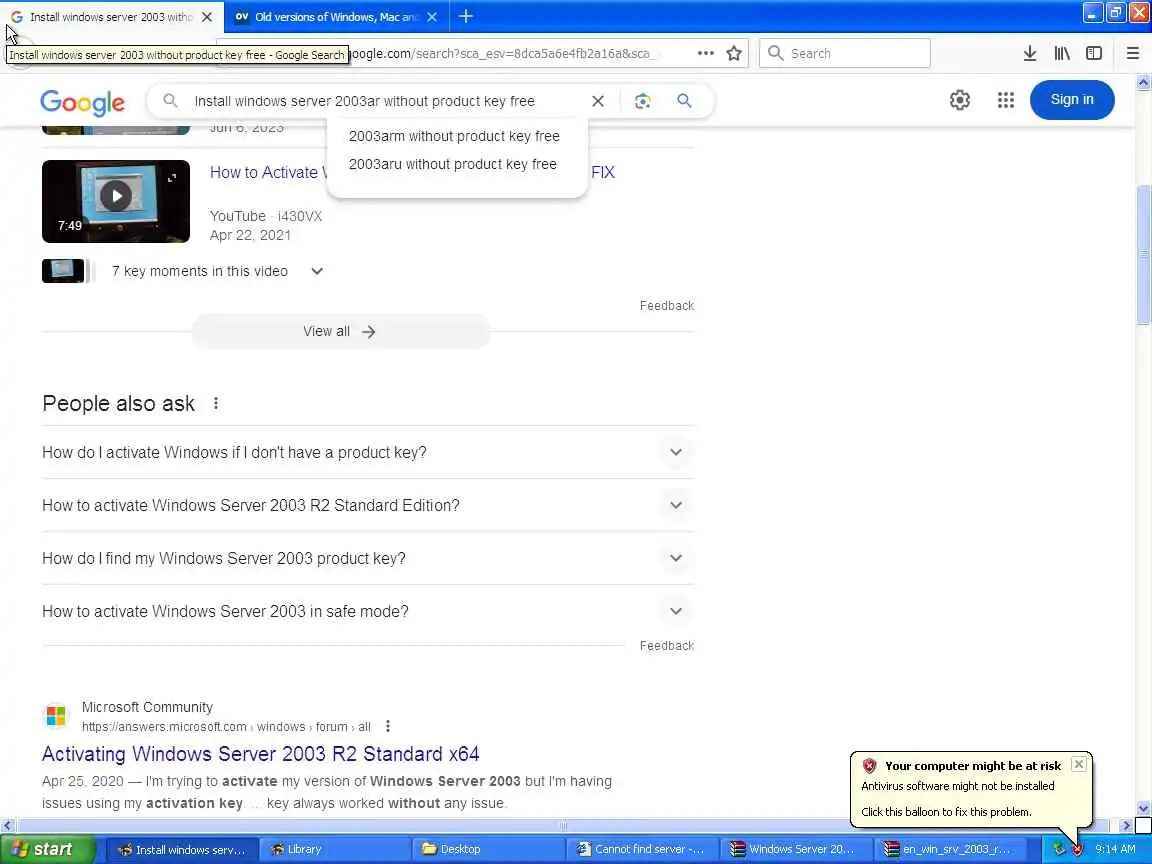Screen dimensions: 1152x864
Task: Close the Old versions of Windows tab
Action: [x=432, y=16]
